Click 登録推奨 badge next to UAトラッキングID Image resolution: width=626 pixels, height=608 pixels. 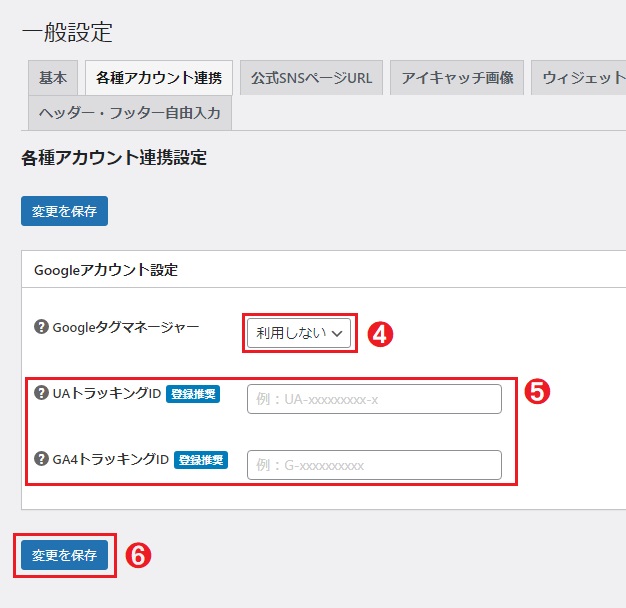(x=193, y=394)
